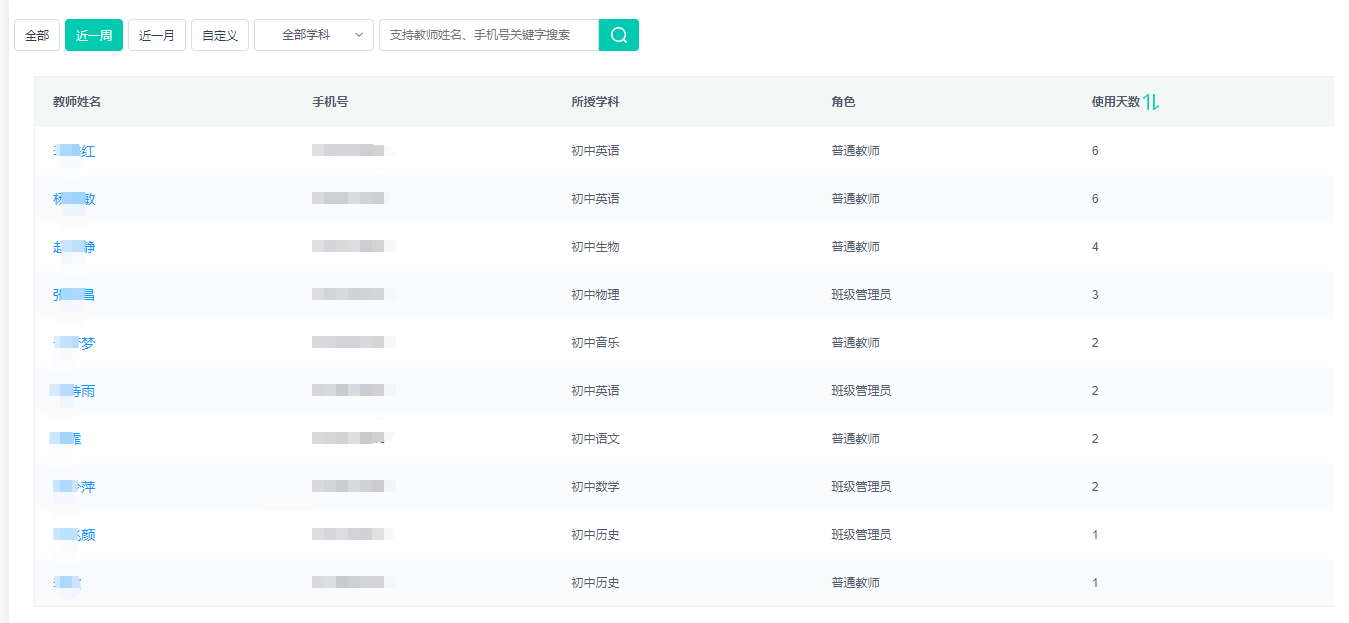Click the green magnifier search button

pos(618,35)
